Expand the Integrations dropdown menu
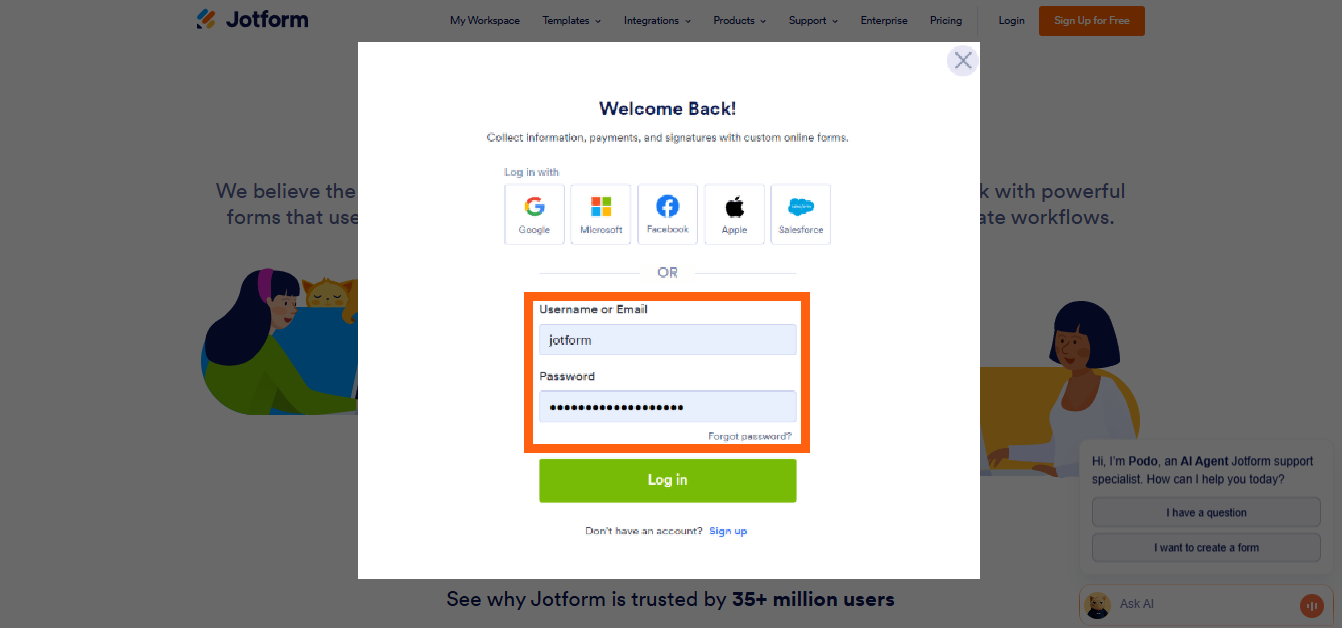This screenshot has width=1342, height=628. coord(657,20)
